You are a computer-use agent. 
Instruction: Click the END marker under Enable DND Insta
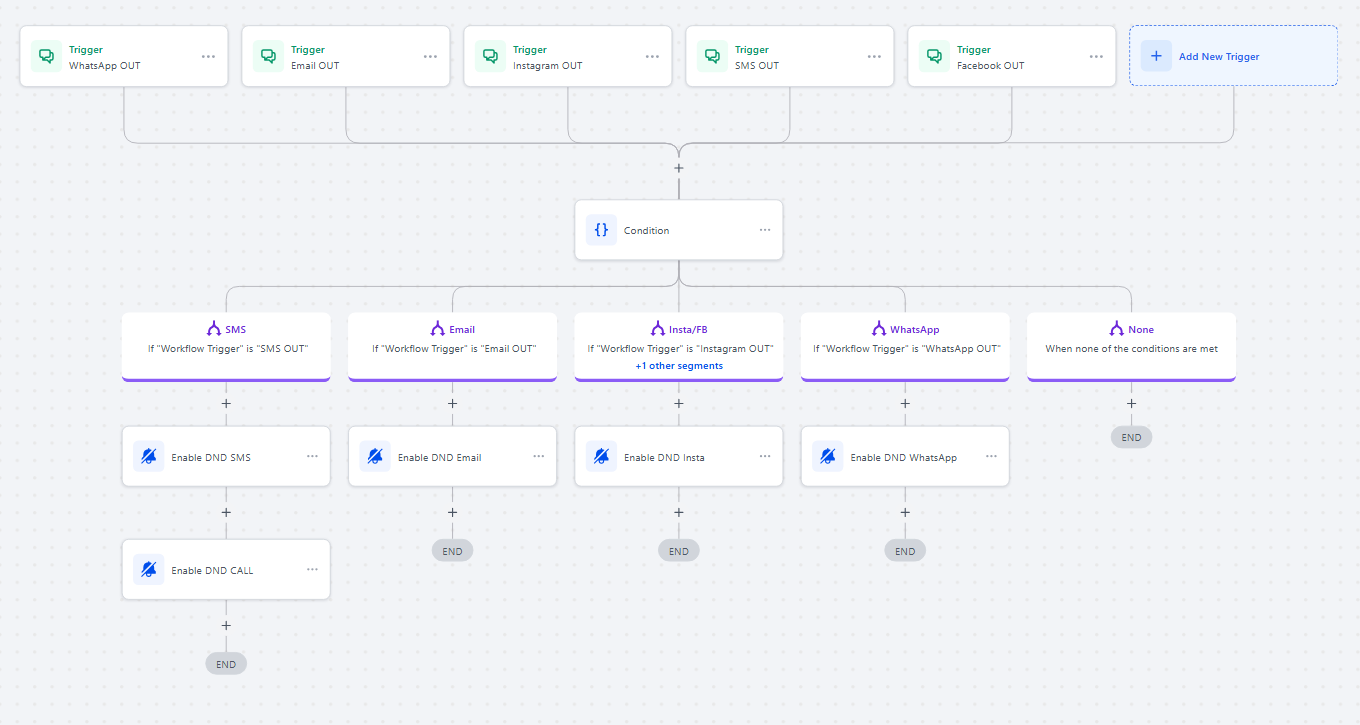click(679, 550)
